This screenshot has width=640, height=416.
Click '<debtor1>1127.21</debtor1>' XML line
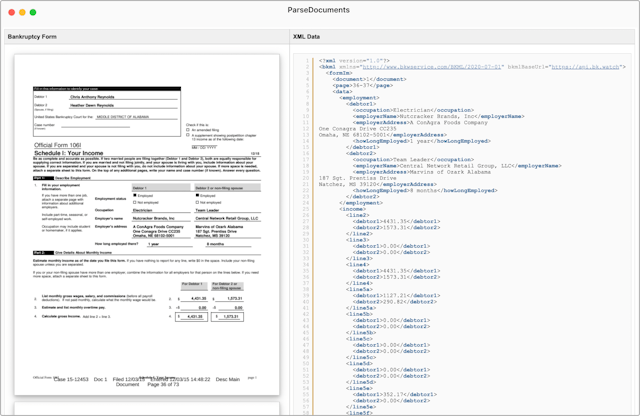(396, 296)
